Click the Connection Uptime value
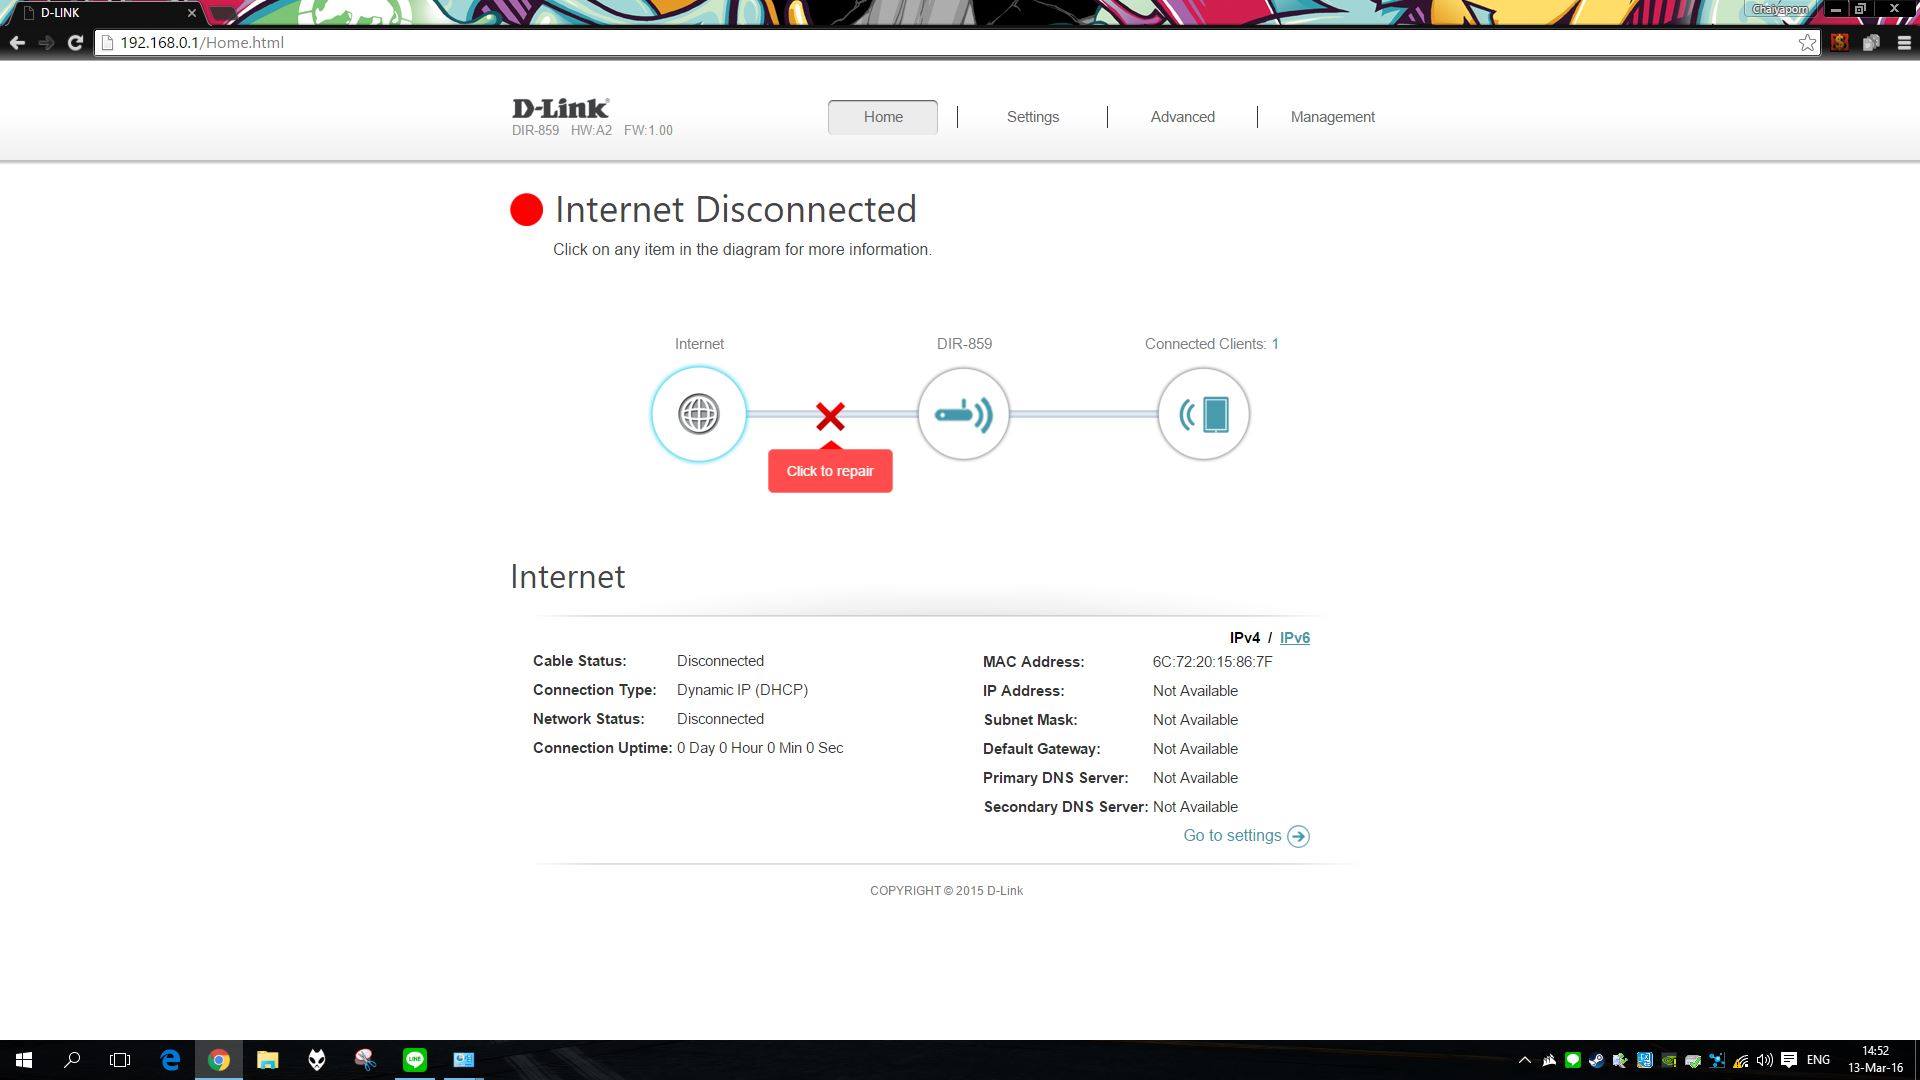 (760, 748)
